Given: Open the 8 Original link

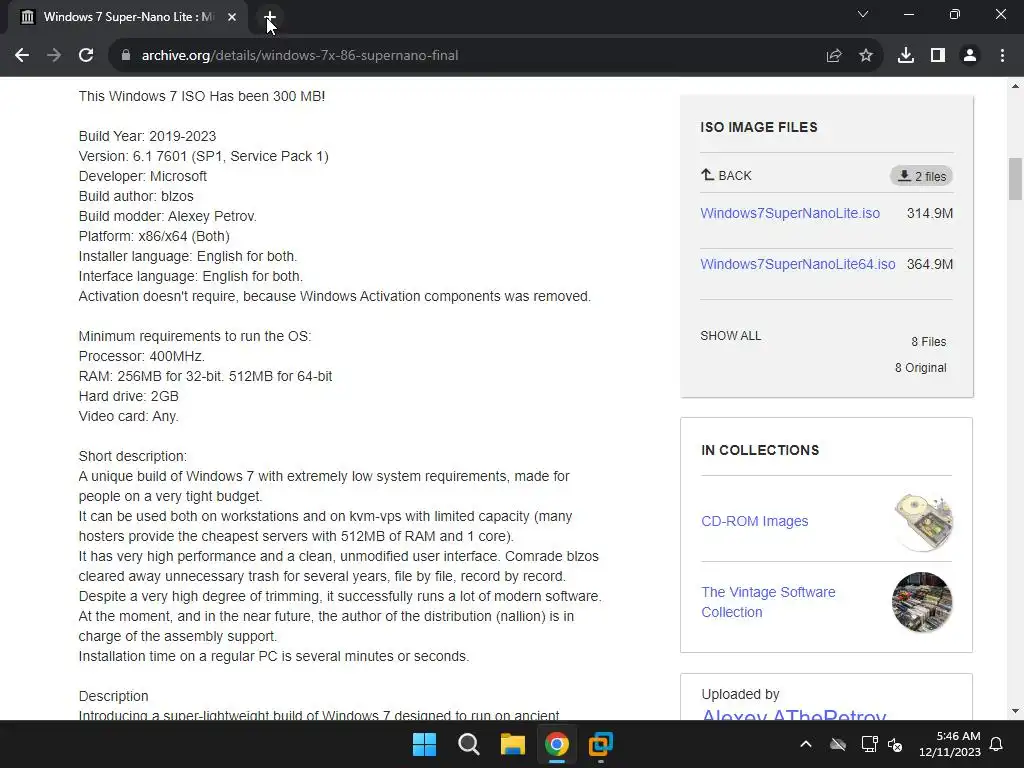Looking at the screenshot, I should (x=920, y=368).
